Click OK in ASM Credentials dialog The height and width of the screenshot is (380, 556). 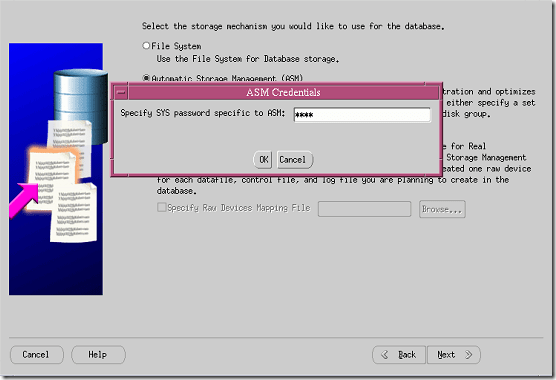click(x=263, y=160)
